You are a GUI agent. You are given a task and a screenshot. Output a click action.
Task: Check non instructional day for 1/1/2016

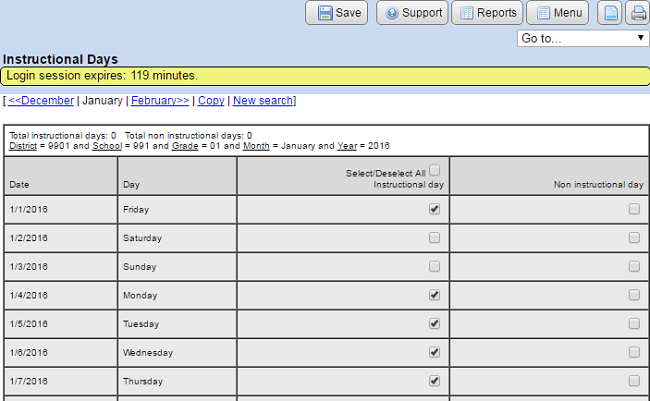[634, 210]
